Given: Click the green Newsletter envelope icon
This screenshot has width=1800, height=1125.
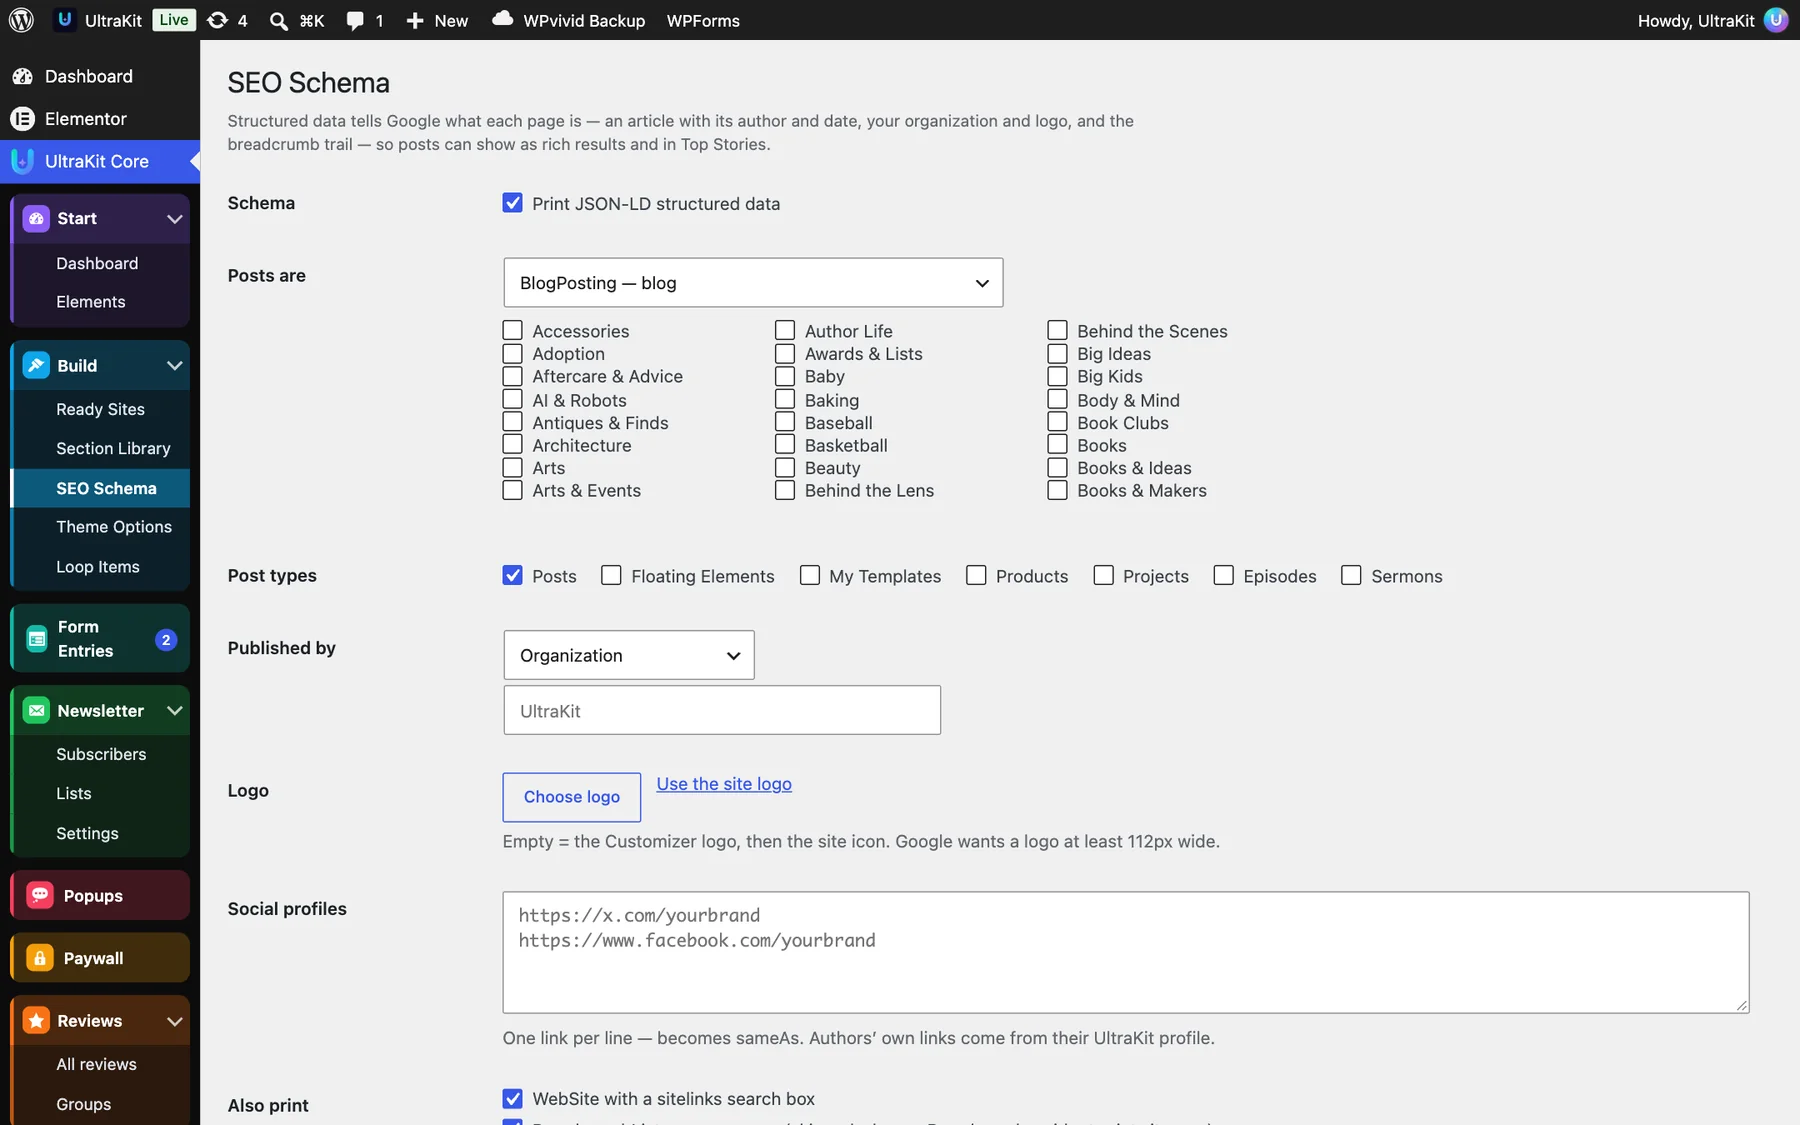Looking at the screenshot, I should (x=36, y=711).
